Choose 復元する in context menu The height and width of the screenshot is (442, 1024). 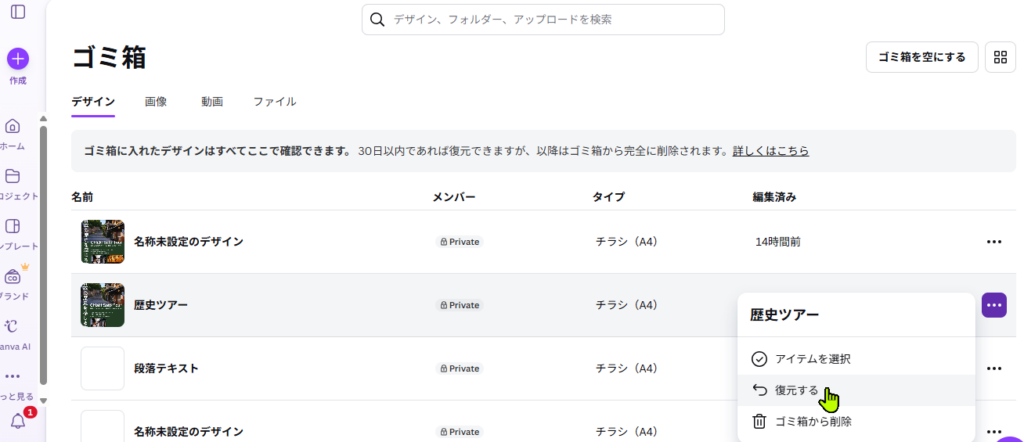click(x=856, y=390)
